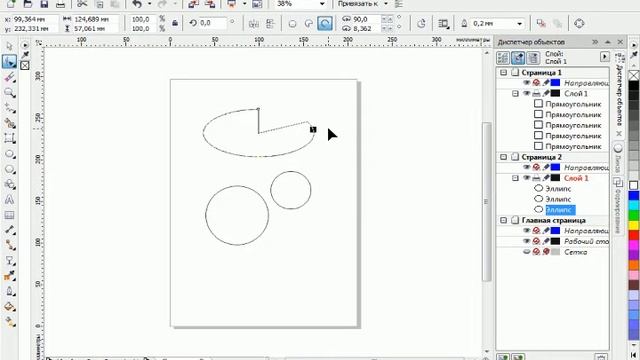Image resolution: width=640 pixels, height=360 pixels.
Task: Switch to the Формирование docker tab
Action: [x=618, y=206]
